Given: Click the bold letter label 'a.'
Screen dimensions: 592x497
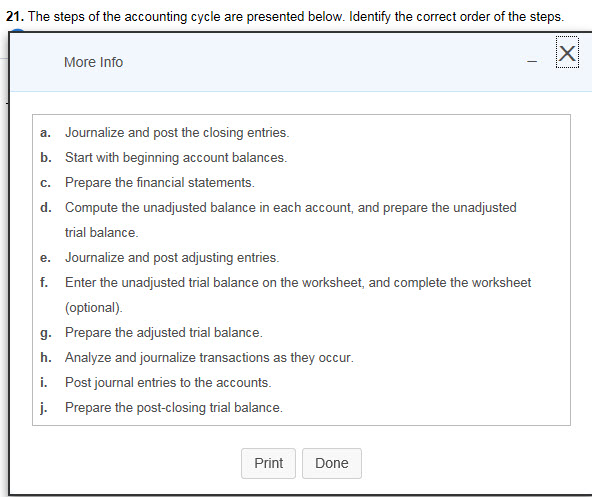Looking at the screenshot, I should [x=45, y=133].
